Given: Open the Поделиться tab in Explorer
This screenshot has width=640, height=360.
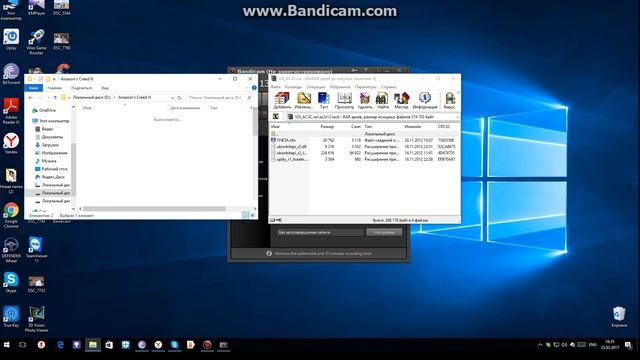Looking at the screenshot, I should point(81,88).
